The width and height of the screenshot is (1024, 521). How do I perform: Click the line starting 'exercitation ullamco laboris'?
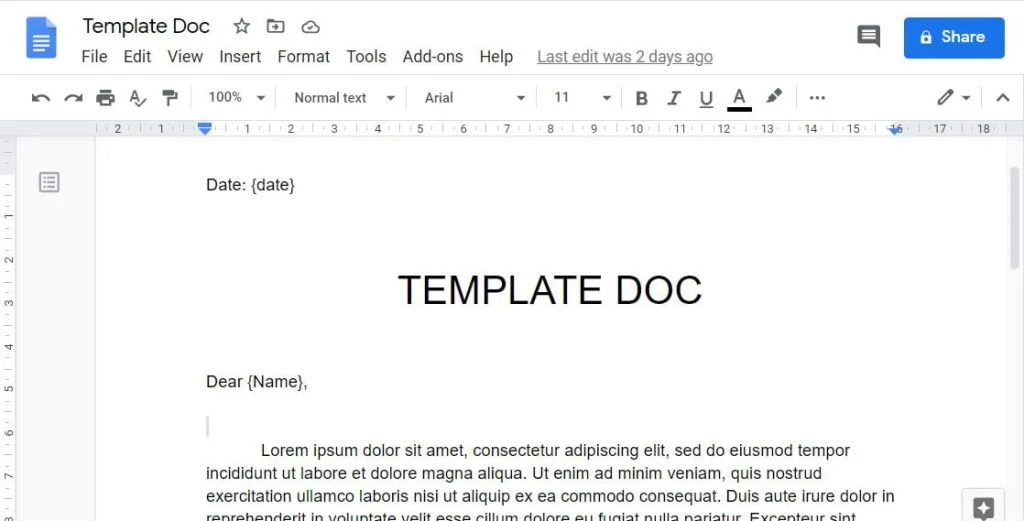550,496
